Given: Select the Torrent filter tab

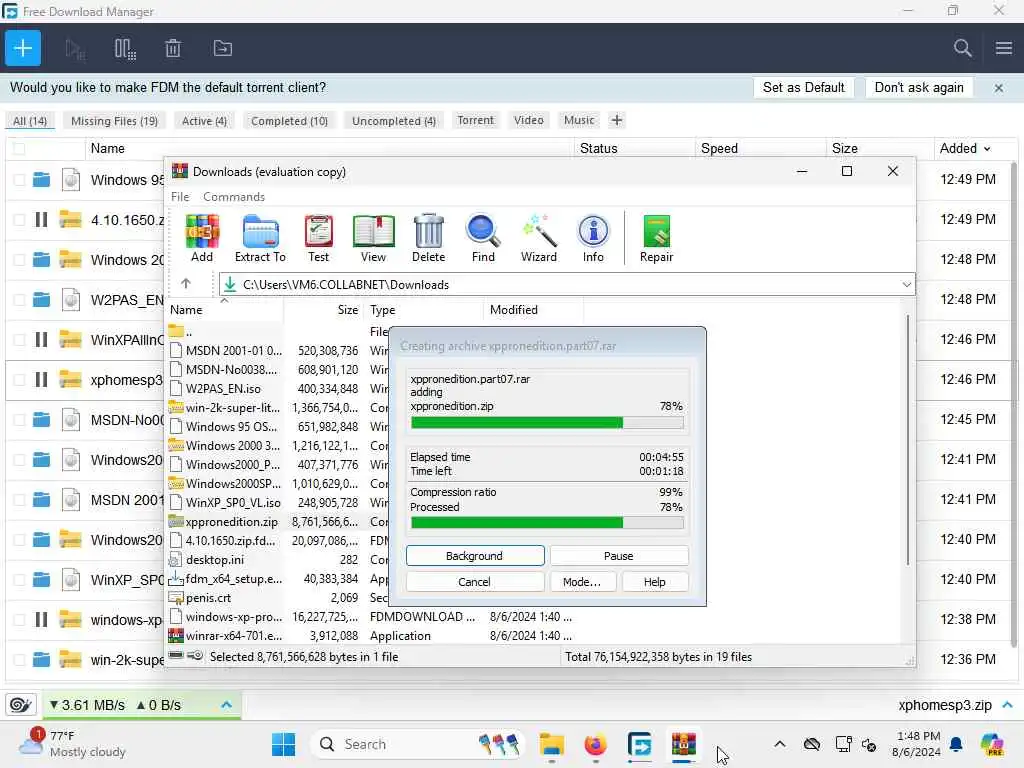Looking at the screenshot, I should click(475, 120).
